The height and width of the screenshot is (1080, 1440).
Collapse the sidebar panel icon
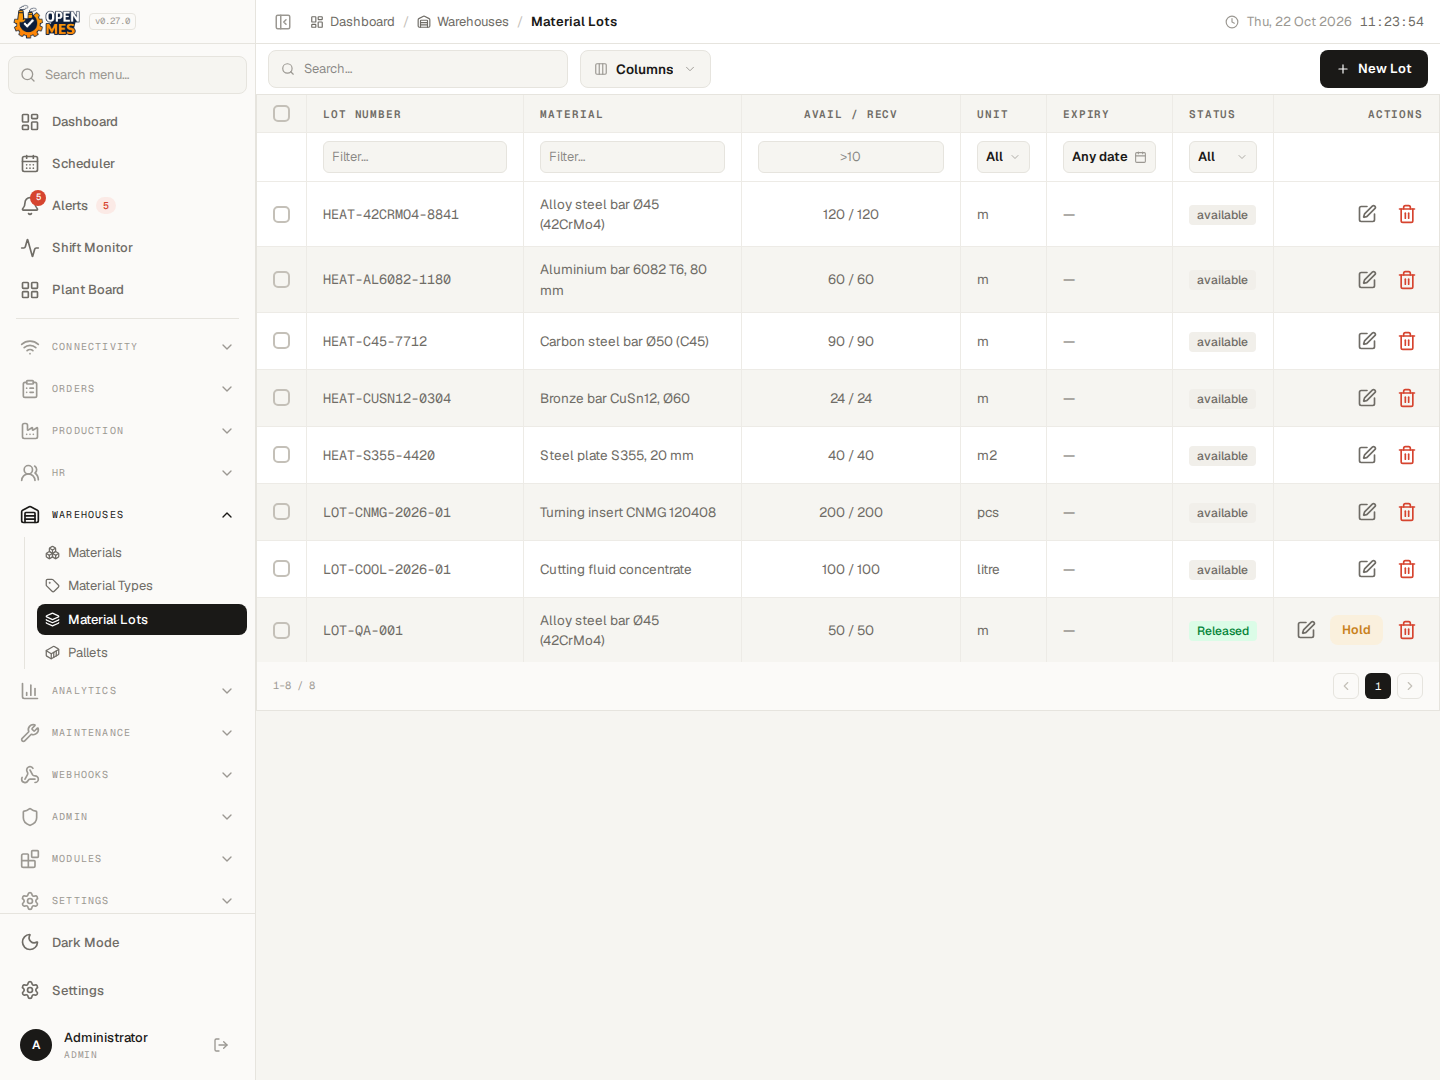coord(283,22)
